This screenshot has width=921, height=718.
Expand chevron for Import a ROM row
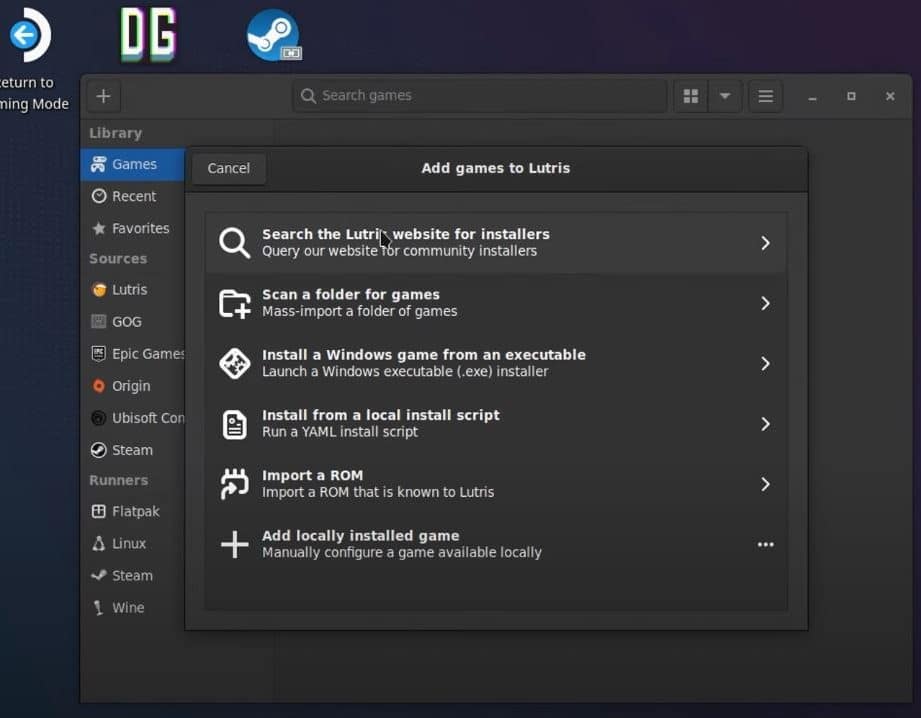click(x=765, y=484)
